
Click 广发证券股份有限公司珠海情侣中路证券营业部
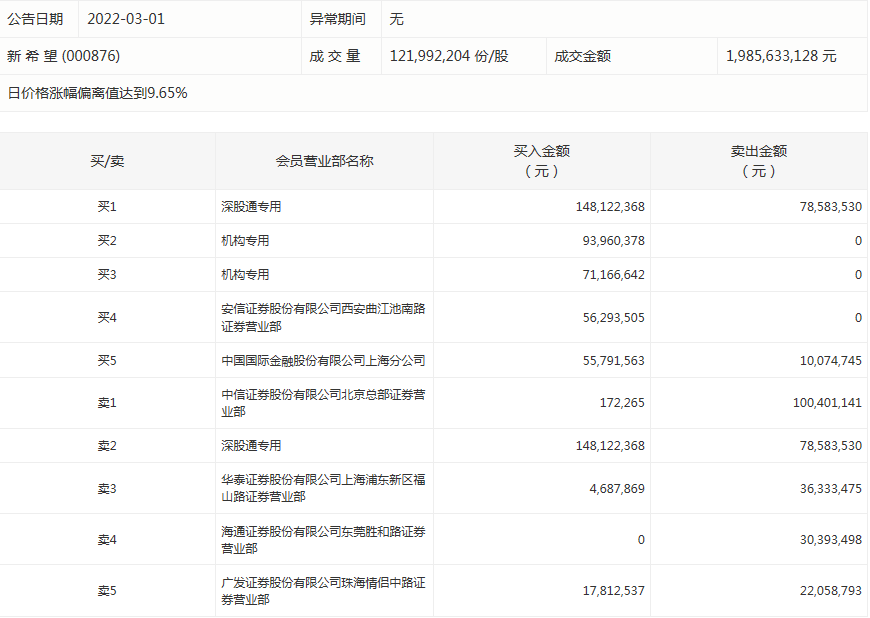click(x=323, y=591)
